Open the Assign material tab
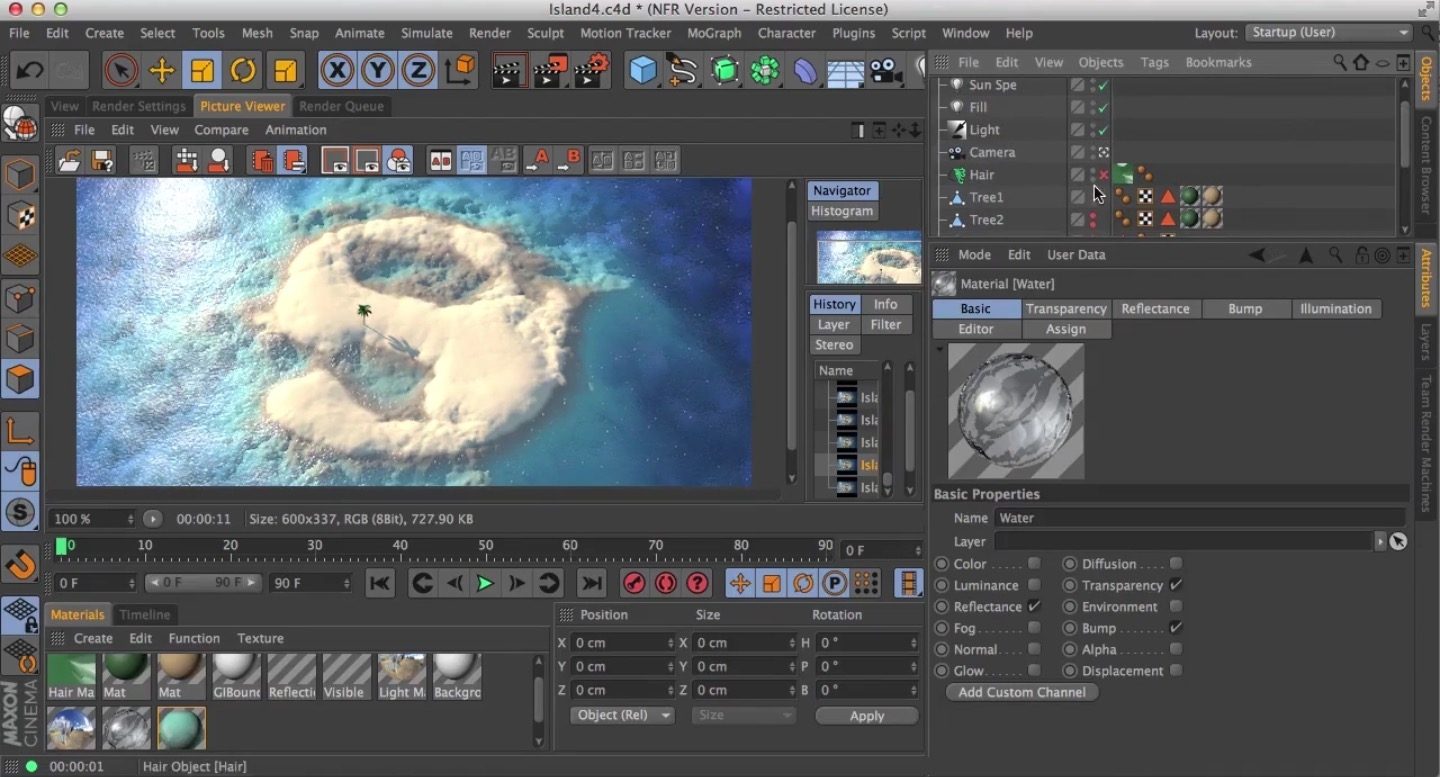This screenshot has width=1440, height=777. (1066, 329)
